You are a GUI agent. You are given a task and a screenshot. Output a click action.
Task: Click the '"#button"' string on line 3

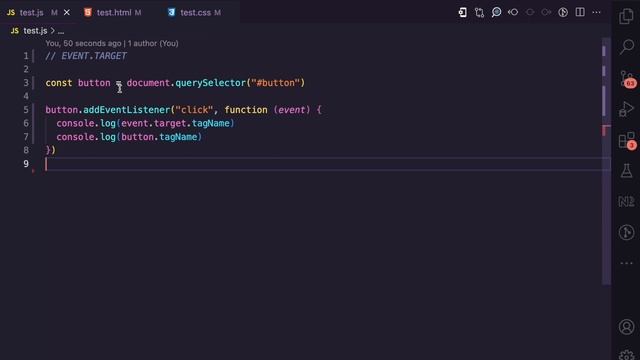pyautogui.click(x=276, y=83)
